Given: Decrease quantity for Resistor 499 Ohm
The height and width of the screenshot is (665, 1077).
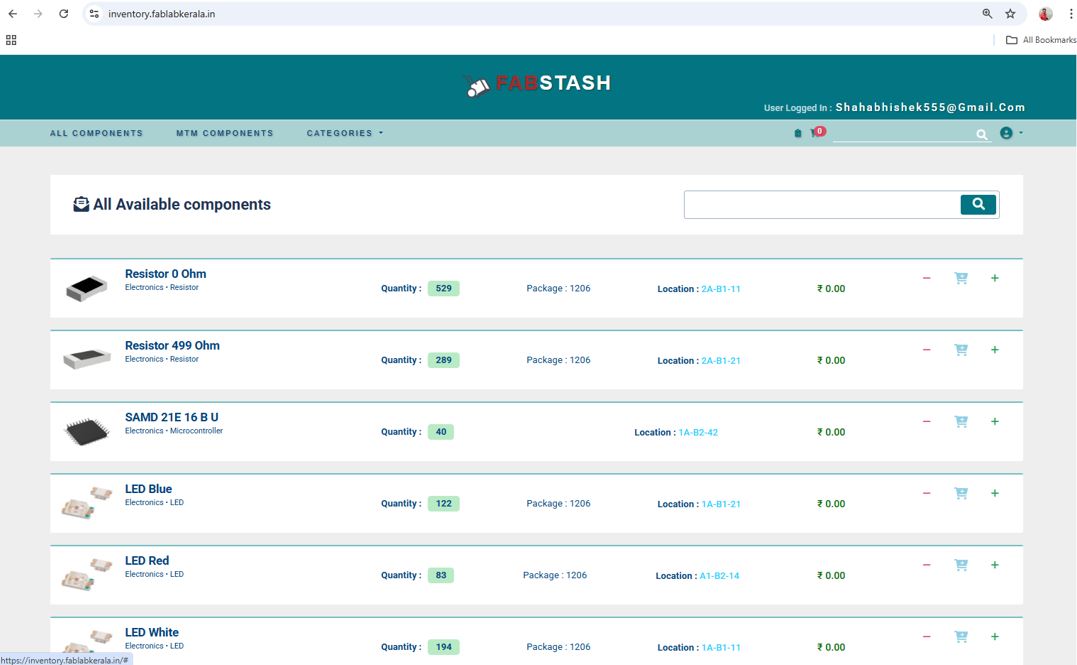Looking at the screenshot, I should pyautogui.click(x=927, y=350).
